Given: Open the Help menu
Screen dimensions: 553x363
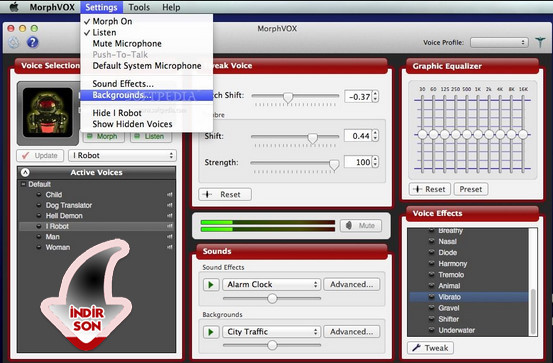Looking at the screenshot, I should pos(171,7).
